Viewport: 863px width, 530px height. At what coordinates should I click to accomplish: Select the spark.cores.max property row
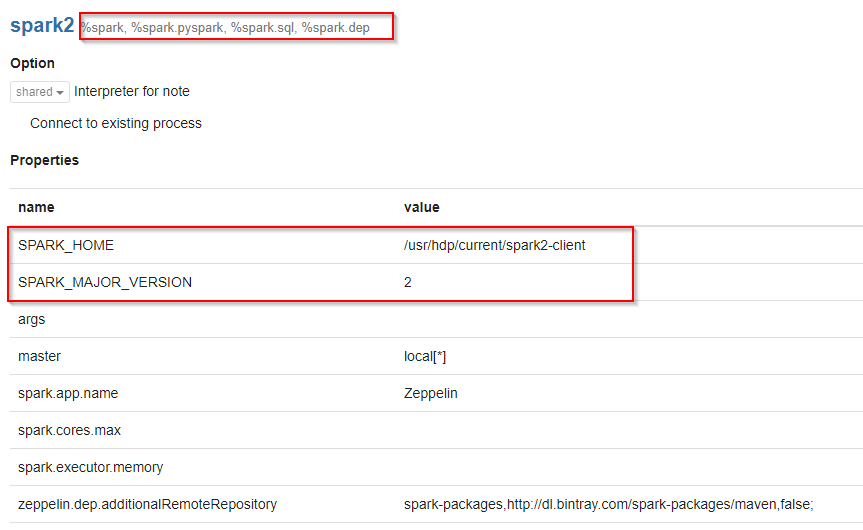(x=69, y=430)
